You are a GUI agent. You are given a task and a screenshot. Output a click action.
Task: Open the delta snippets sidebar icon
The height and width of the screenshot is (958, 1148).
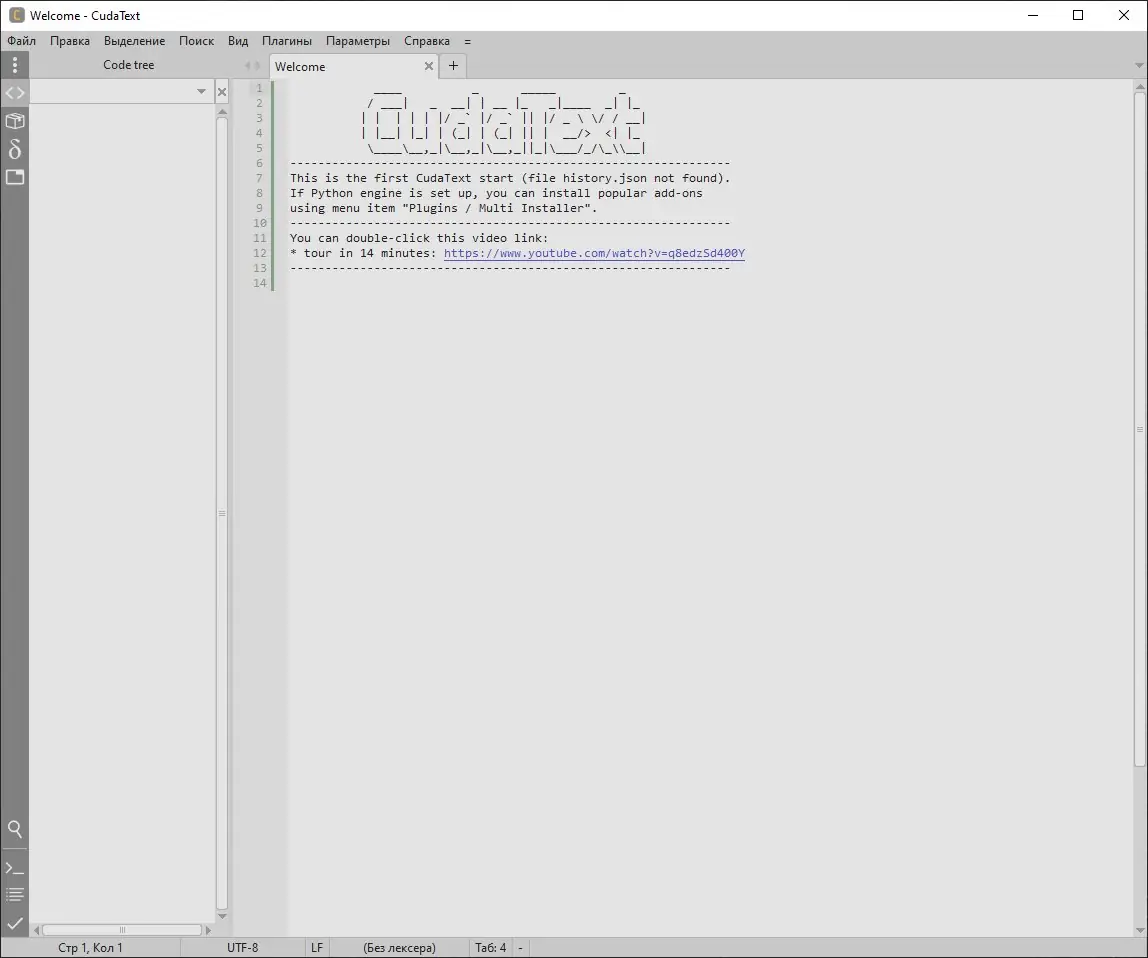(15, 149)
